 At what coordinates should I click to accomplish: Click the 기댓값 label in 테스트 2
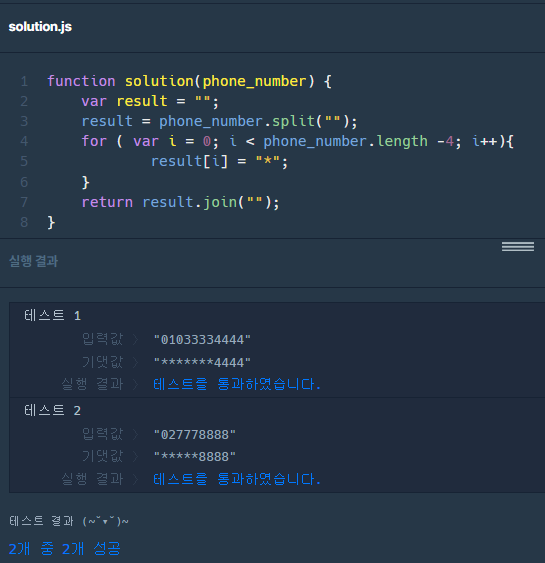coord(103,456)
